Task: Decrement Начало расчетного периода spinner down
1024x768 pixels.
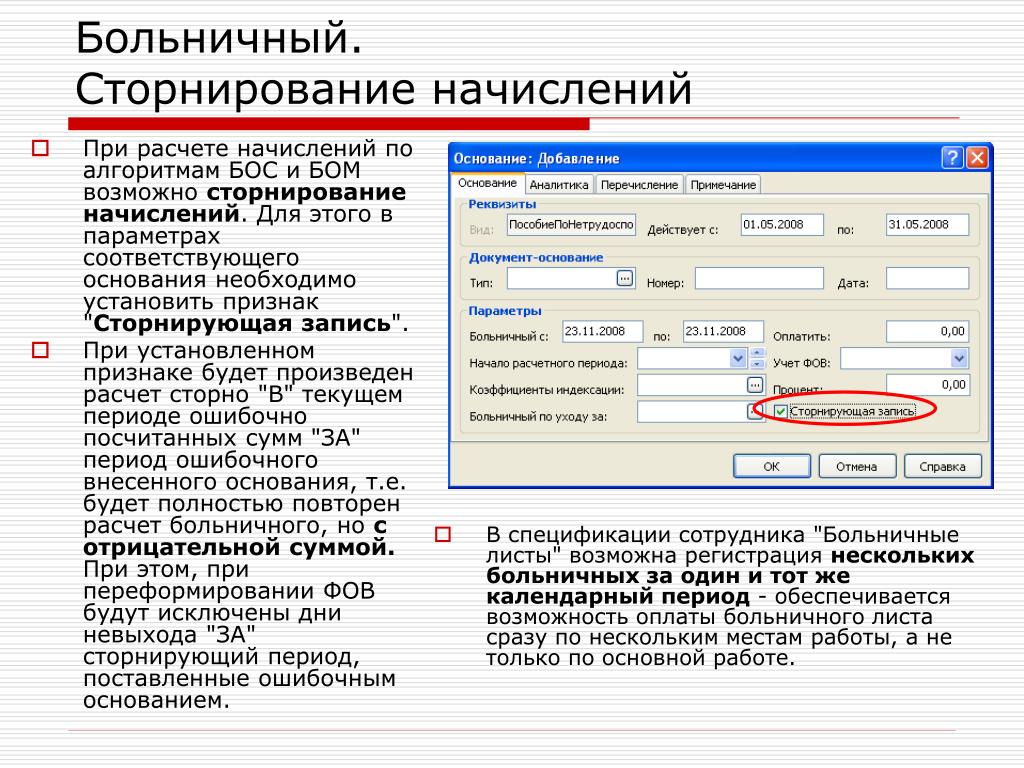Action: (x=758, y=363)
